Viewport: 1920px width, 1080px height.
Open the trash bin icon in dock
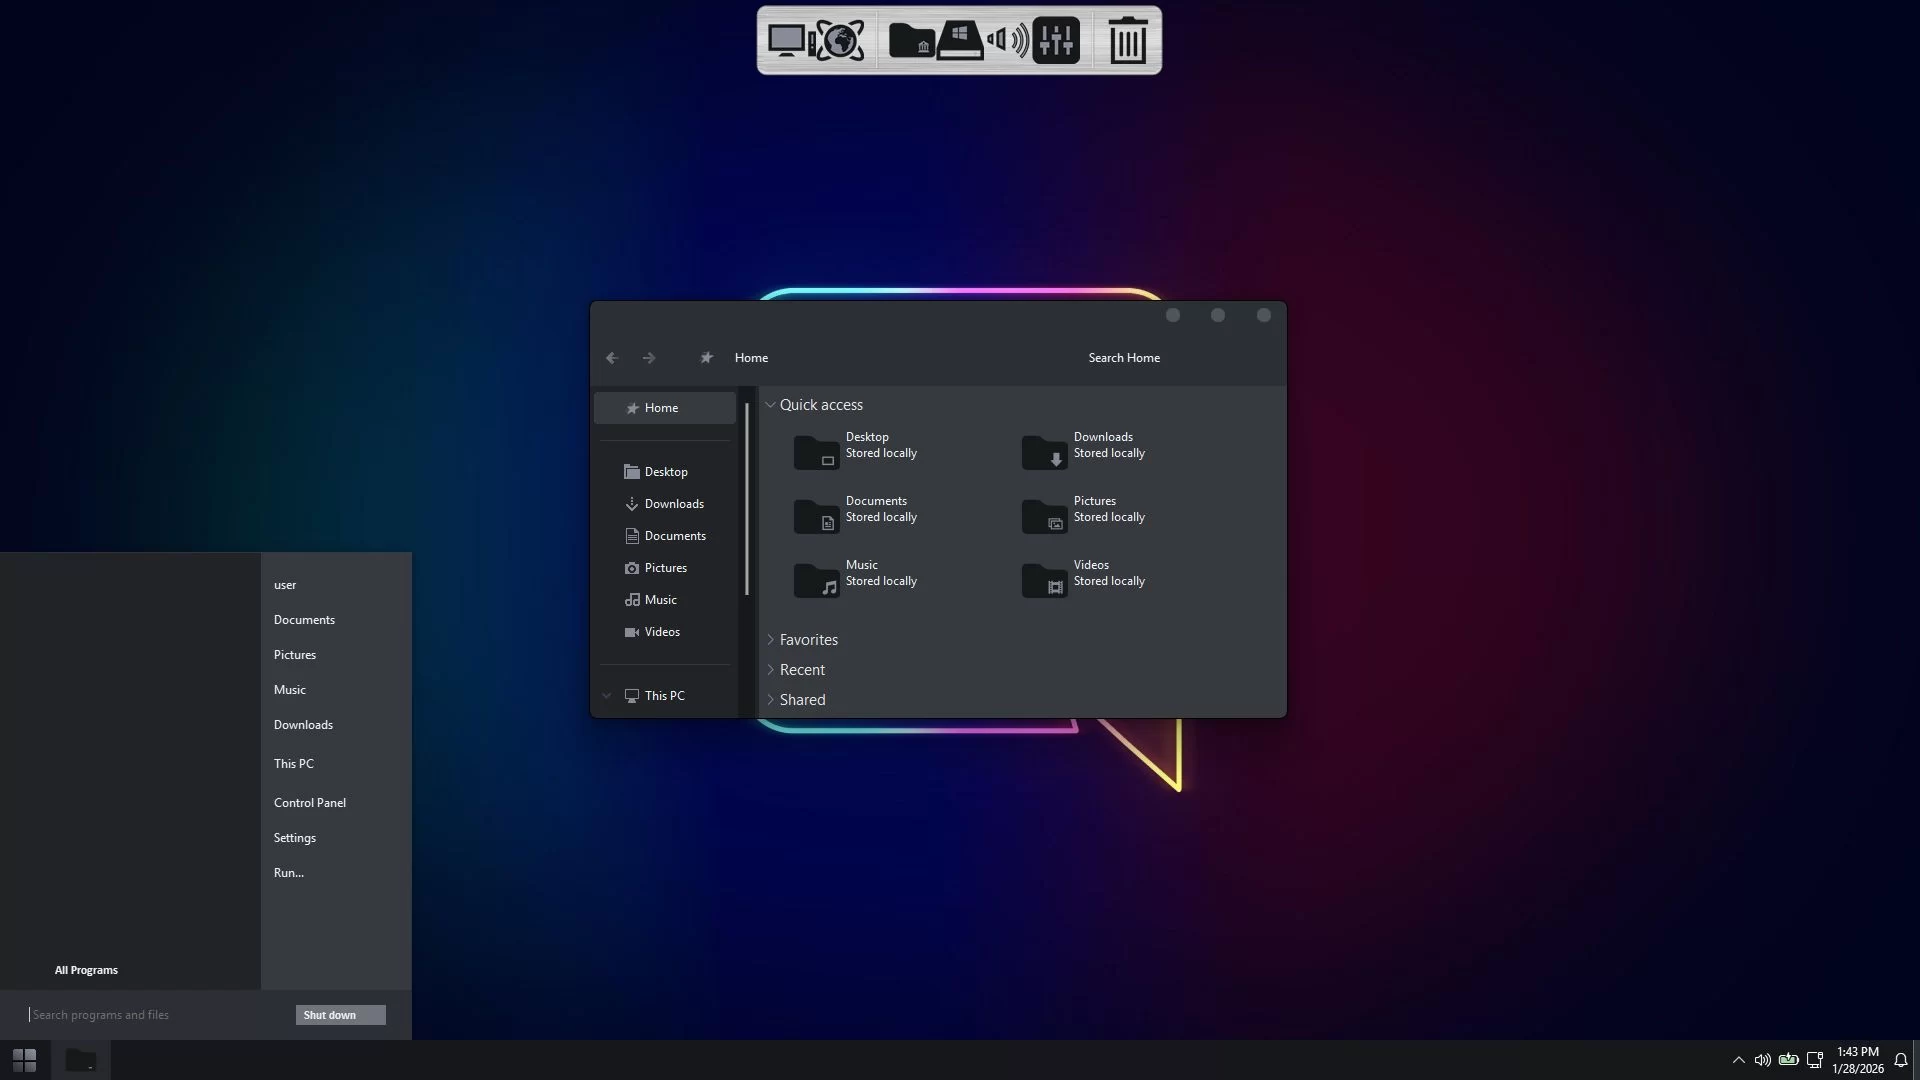click(1128, 41)
